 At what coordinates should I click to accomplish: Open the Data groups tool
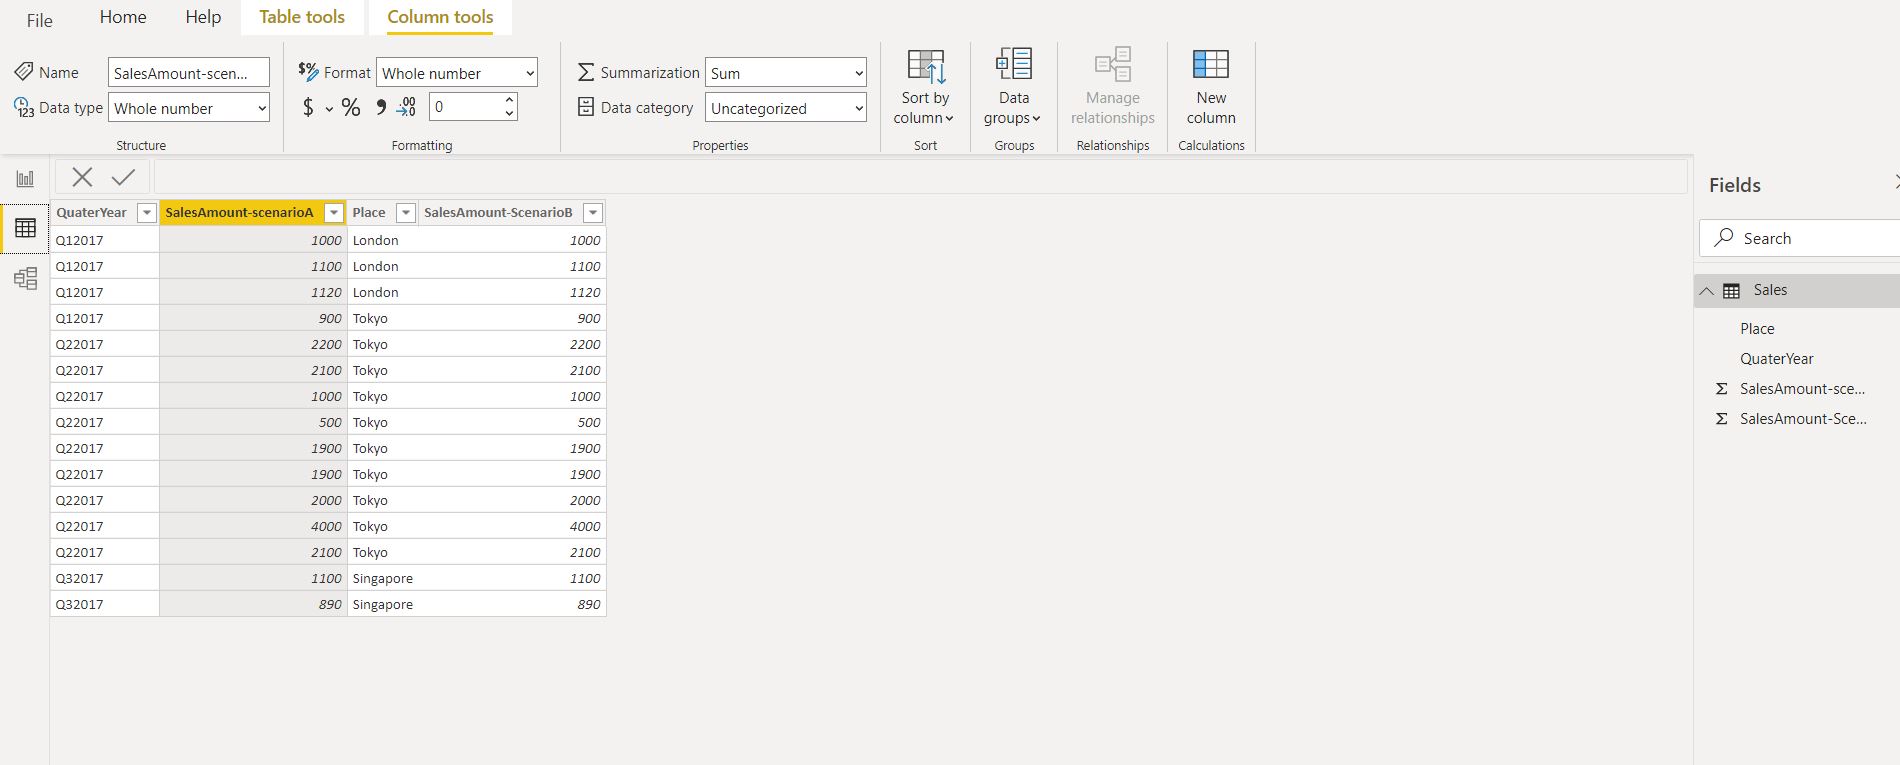[1014, 64]
